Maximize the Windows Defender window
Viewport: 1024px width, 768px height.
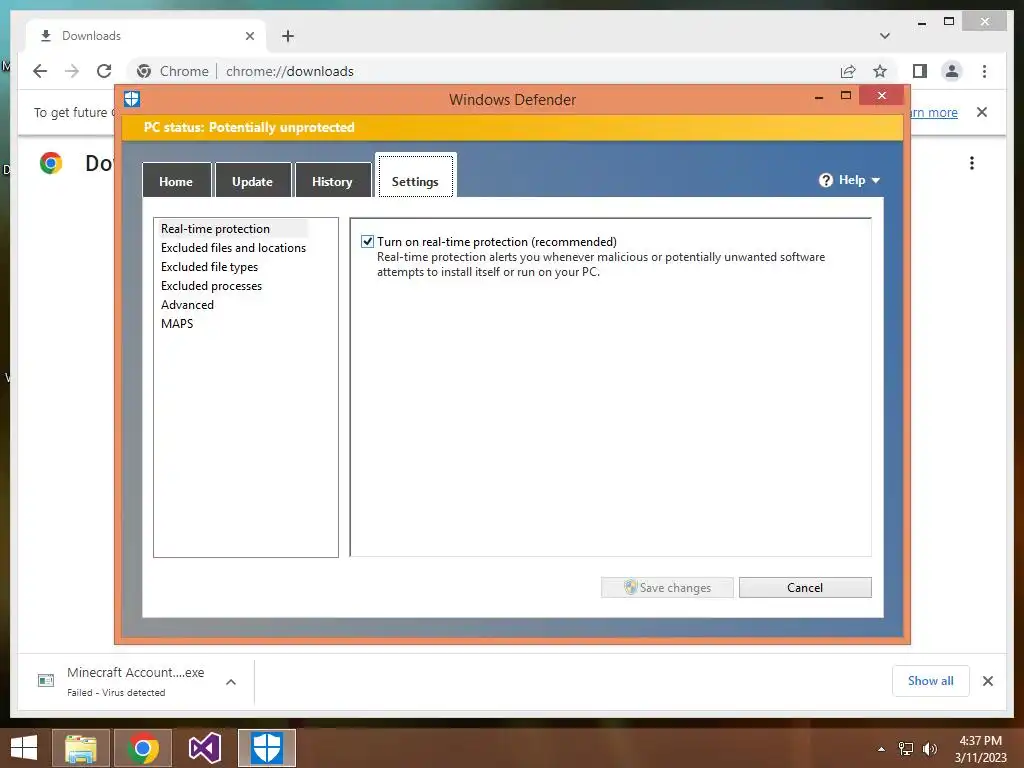click(846, 95)
